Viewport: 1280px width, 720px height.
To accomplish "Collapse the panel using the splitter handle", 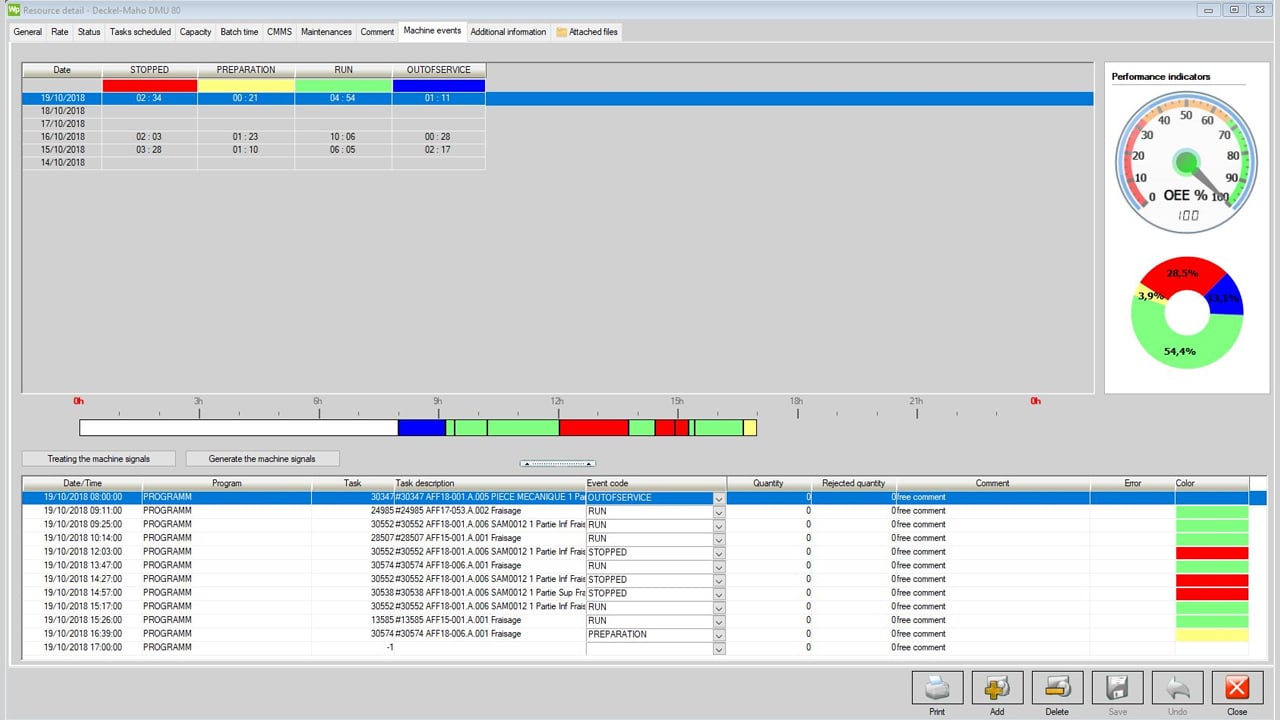I will (557, 464).
